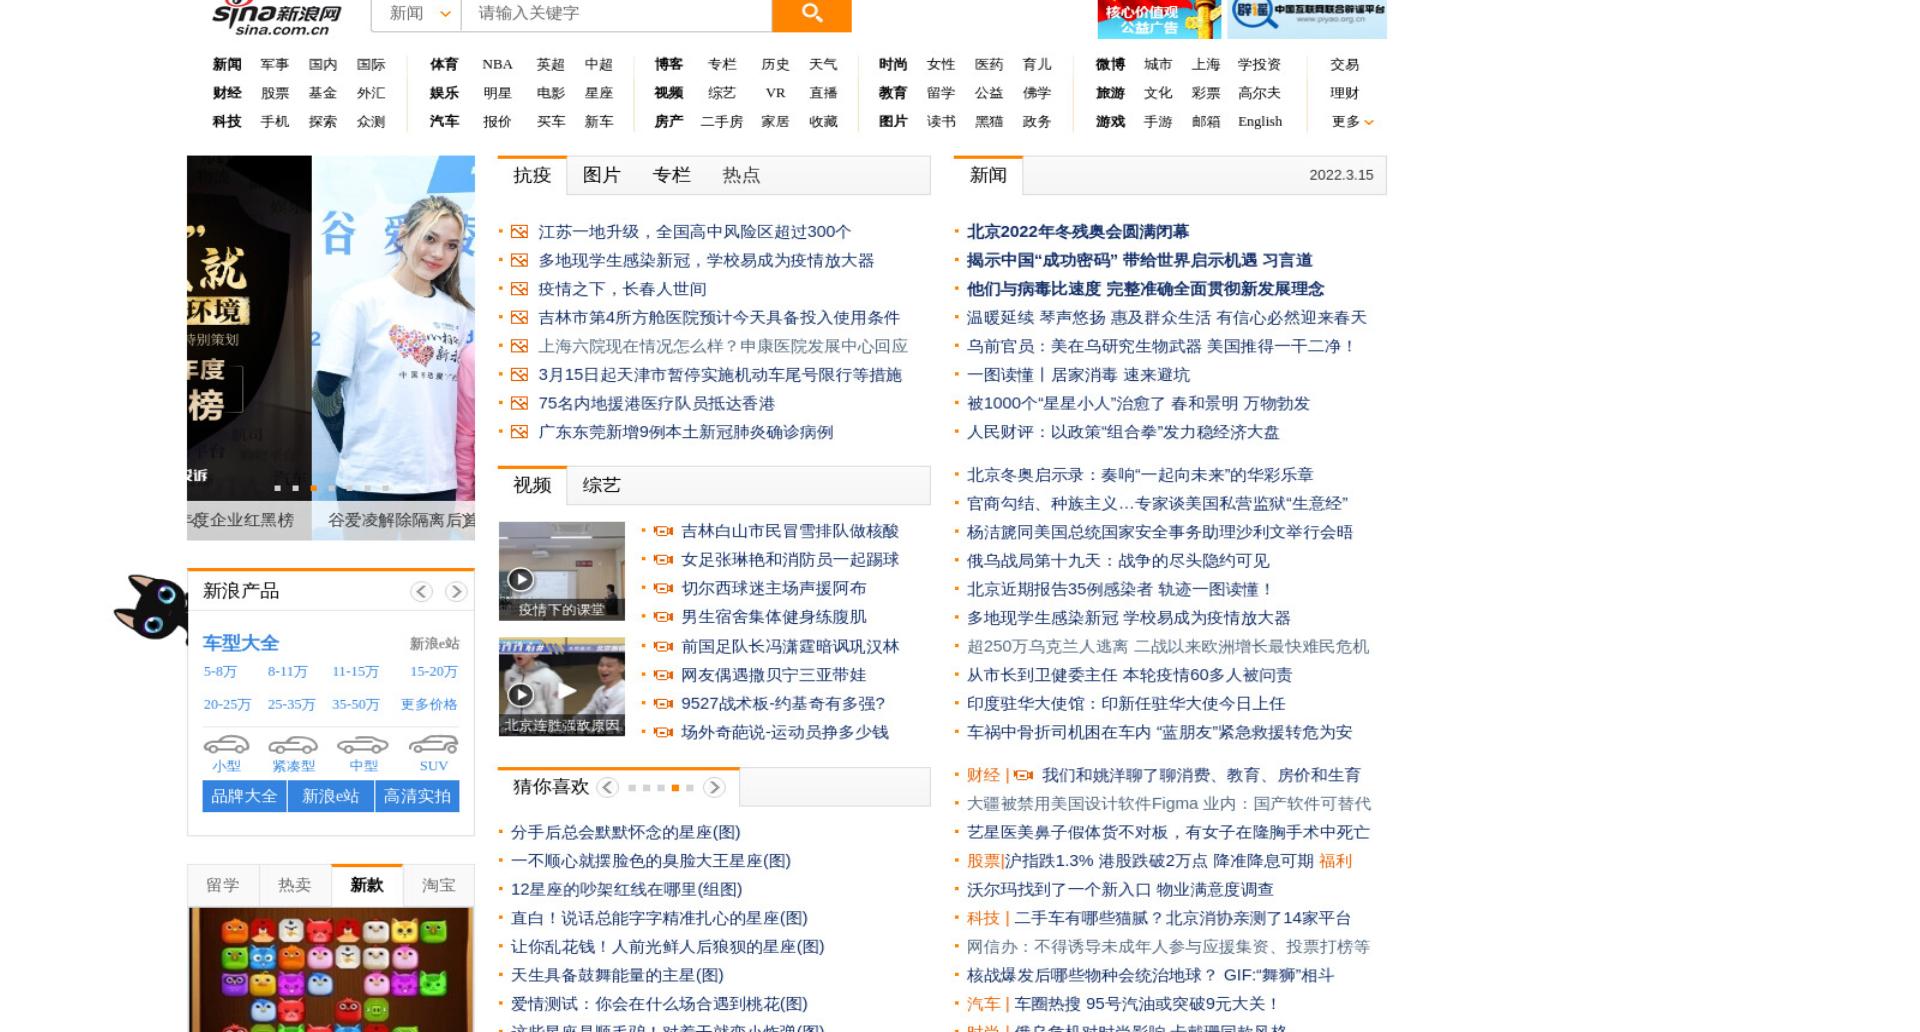Open headline 俄乌战局第十九天
Viewport: 1920px width, 1032px height.
click(x=1118, y=561)
